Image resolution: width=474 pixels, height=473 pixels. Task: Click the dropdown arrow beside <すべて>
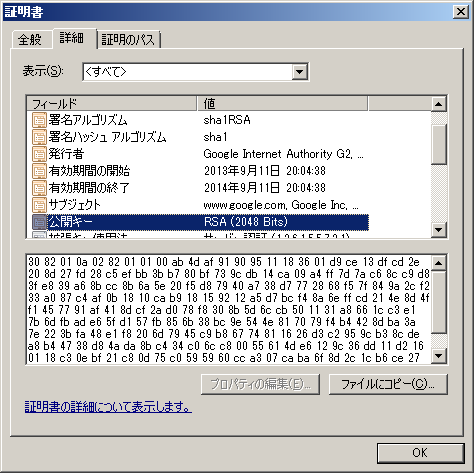coord(299,72)
